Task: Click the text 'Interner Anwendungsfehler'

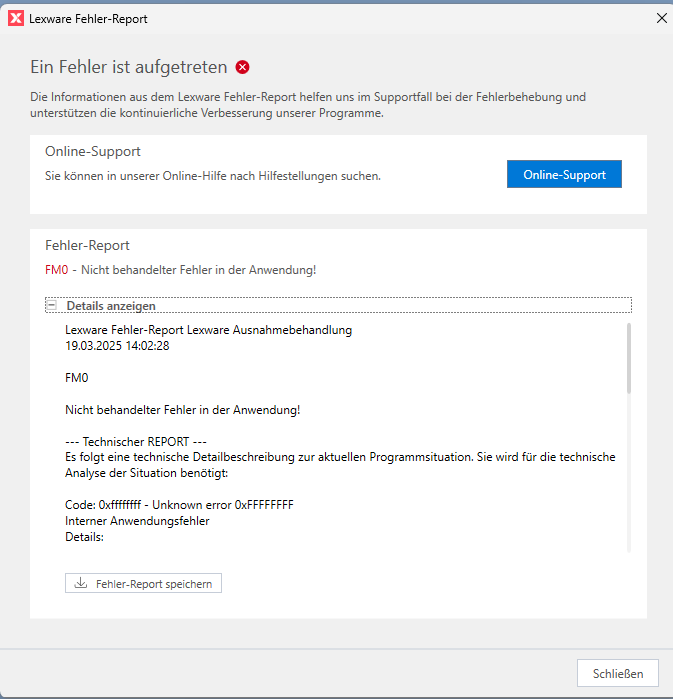Action: point(137,521)
